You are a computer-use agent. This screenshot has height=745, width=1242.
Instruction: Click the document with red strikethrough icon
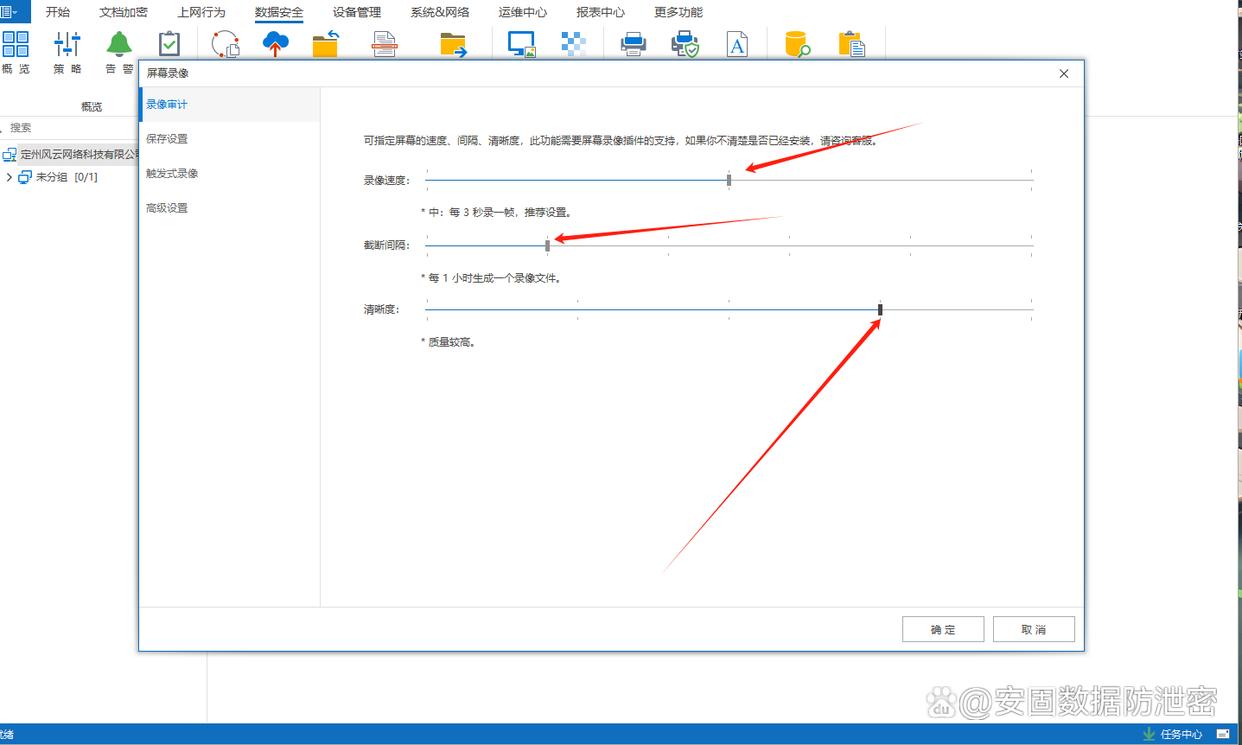click(x=385, y=44)
